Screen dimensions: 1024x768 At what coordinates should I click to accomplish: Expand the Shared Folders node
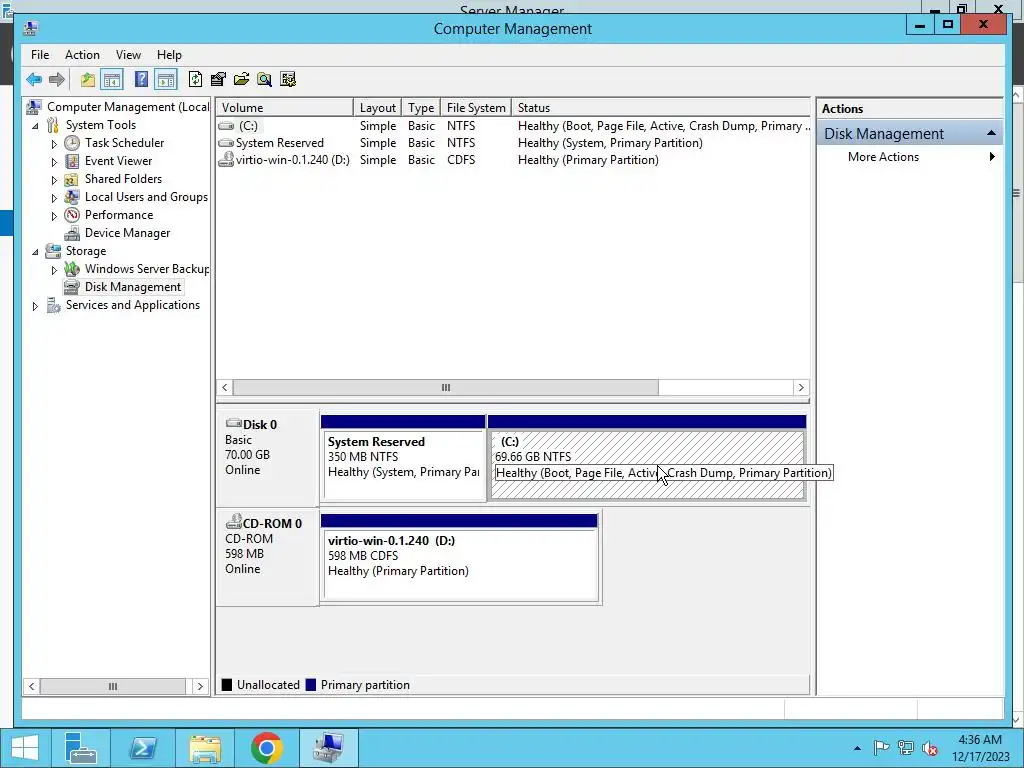pyautogui.click(x=54, y=180)
